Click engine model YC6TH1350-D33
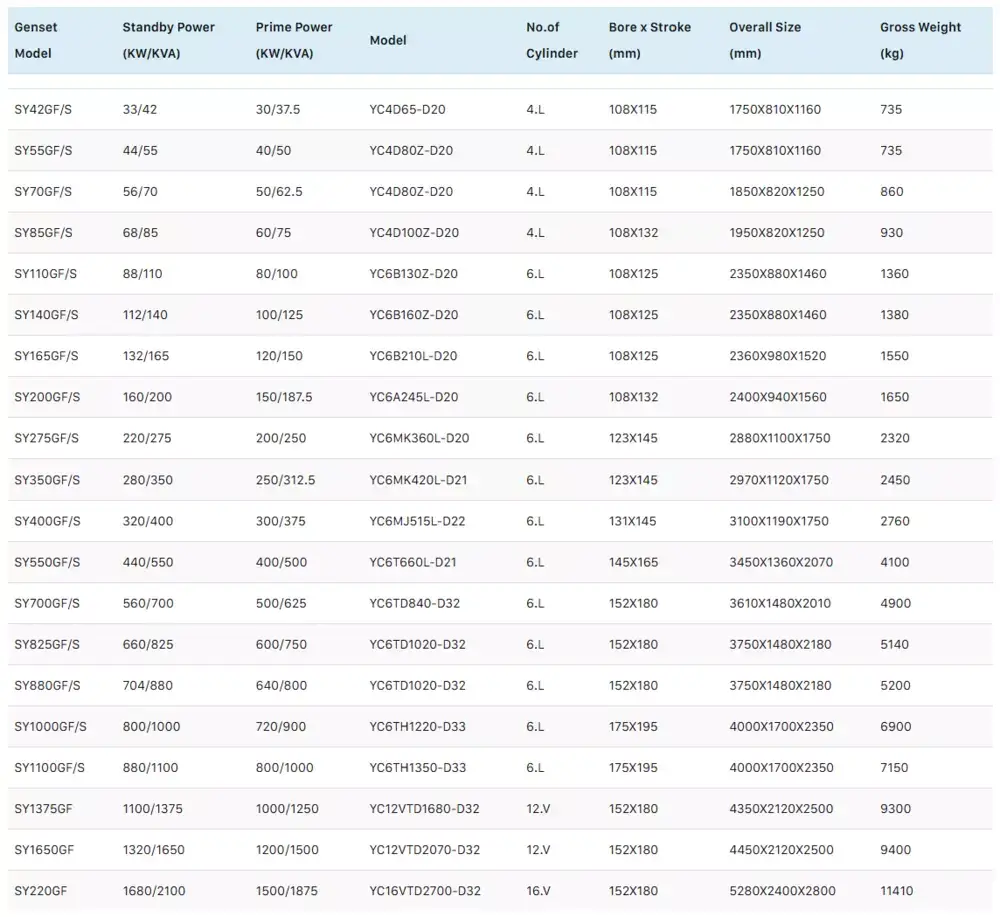 (417, 767)
